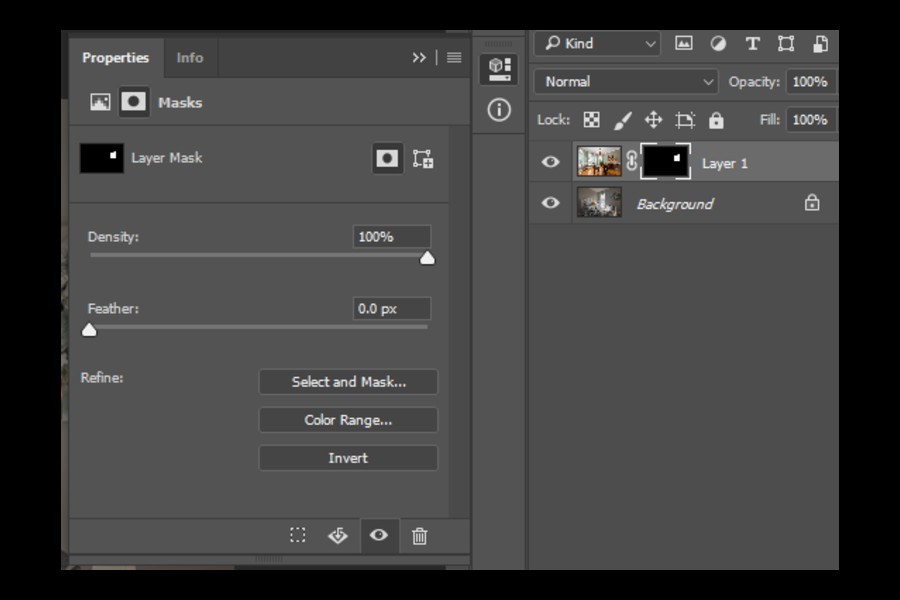Apply the layer mask

click(x=337, y=536)
